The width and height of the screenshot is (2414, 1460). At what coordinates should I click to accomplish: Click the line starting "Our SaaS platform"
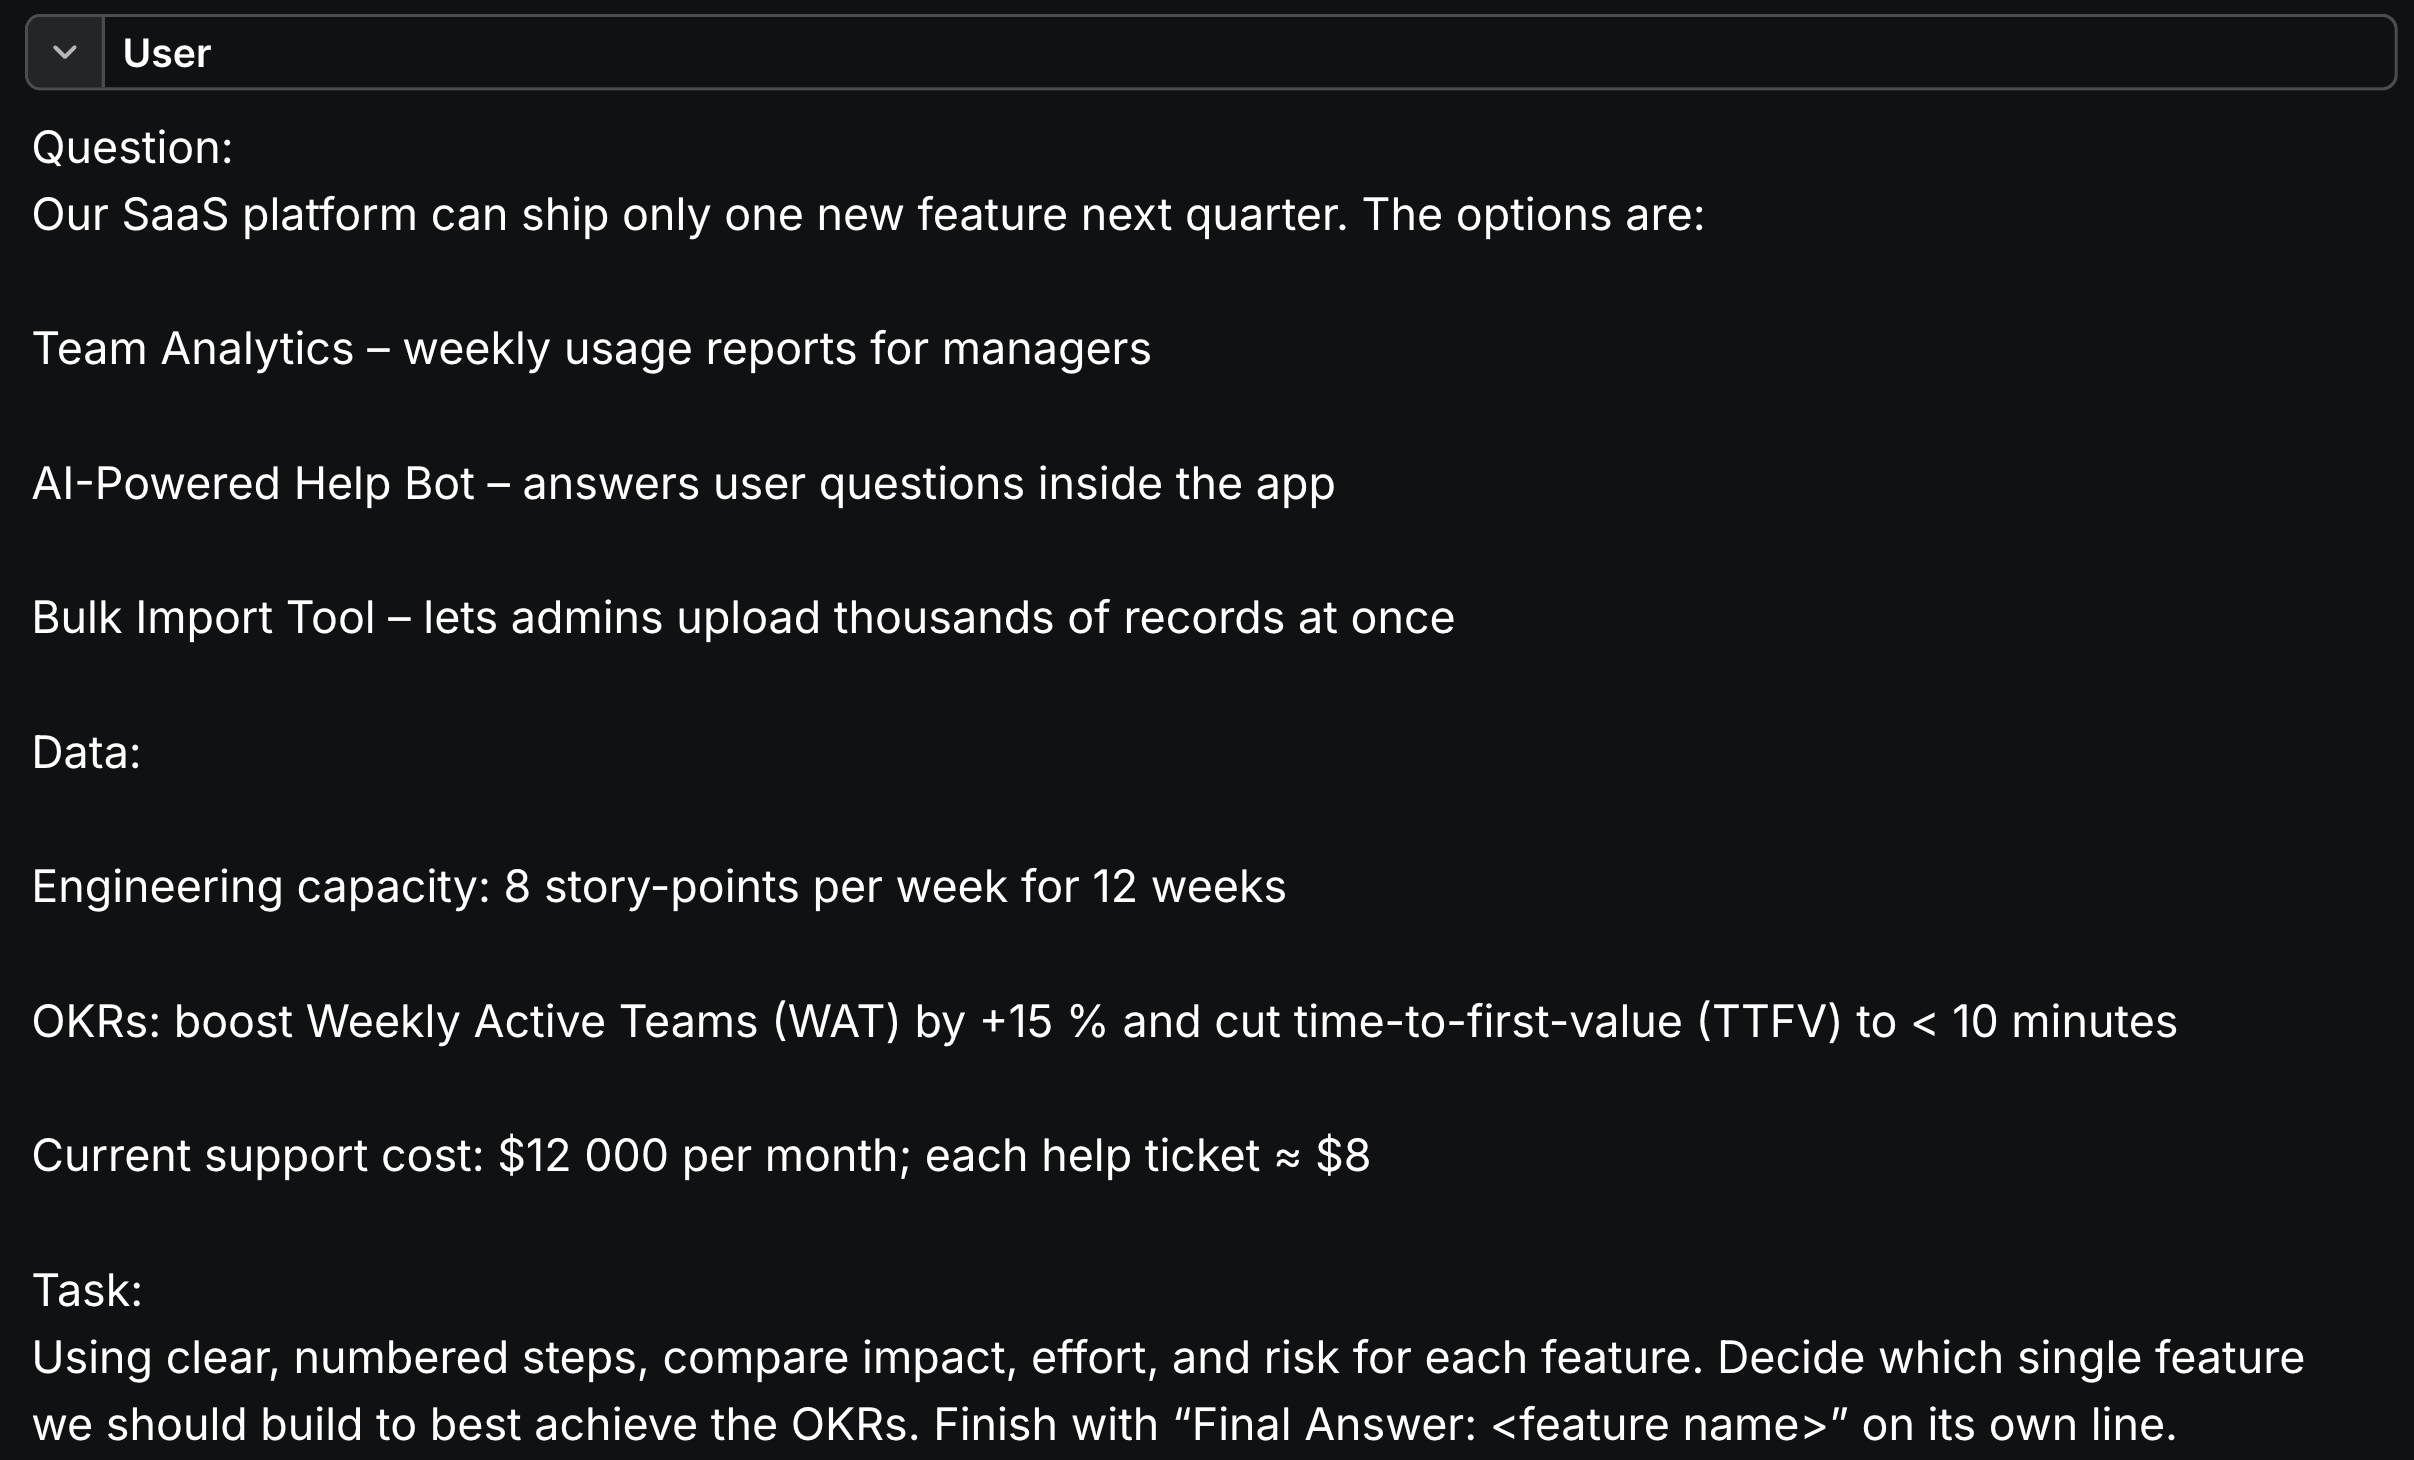[868, 215]
